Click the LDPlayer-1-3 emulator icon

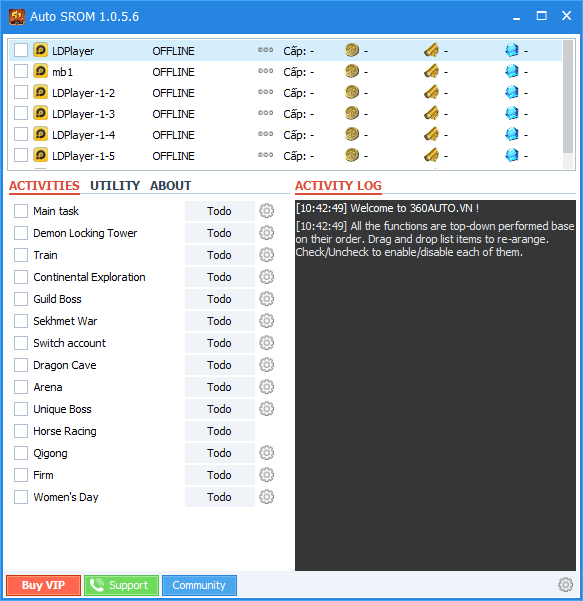(x=40, y=113)
